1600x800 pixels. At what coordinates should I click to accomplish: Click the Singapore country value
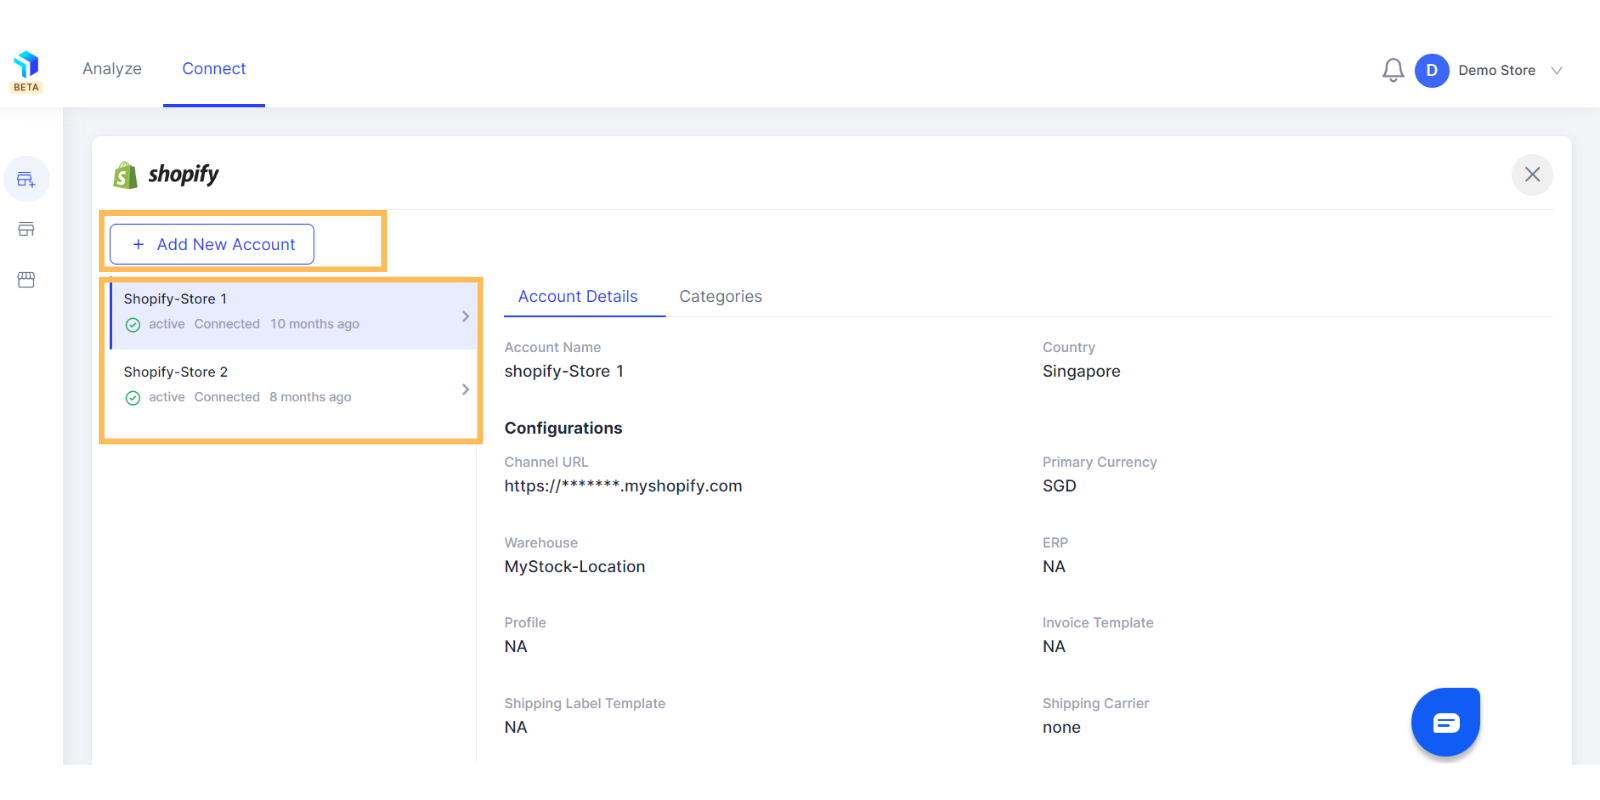[x=1081, y=371]
